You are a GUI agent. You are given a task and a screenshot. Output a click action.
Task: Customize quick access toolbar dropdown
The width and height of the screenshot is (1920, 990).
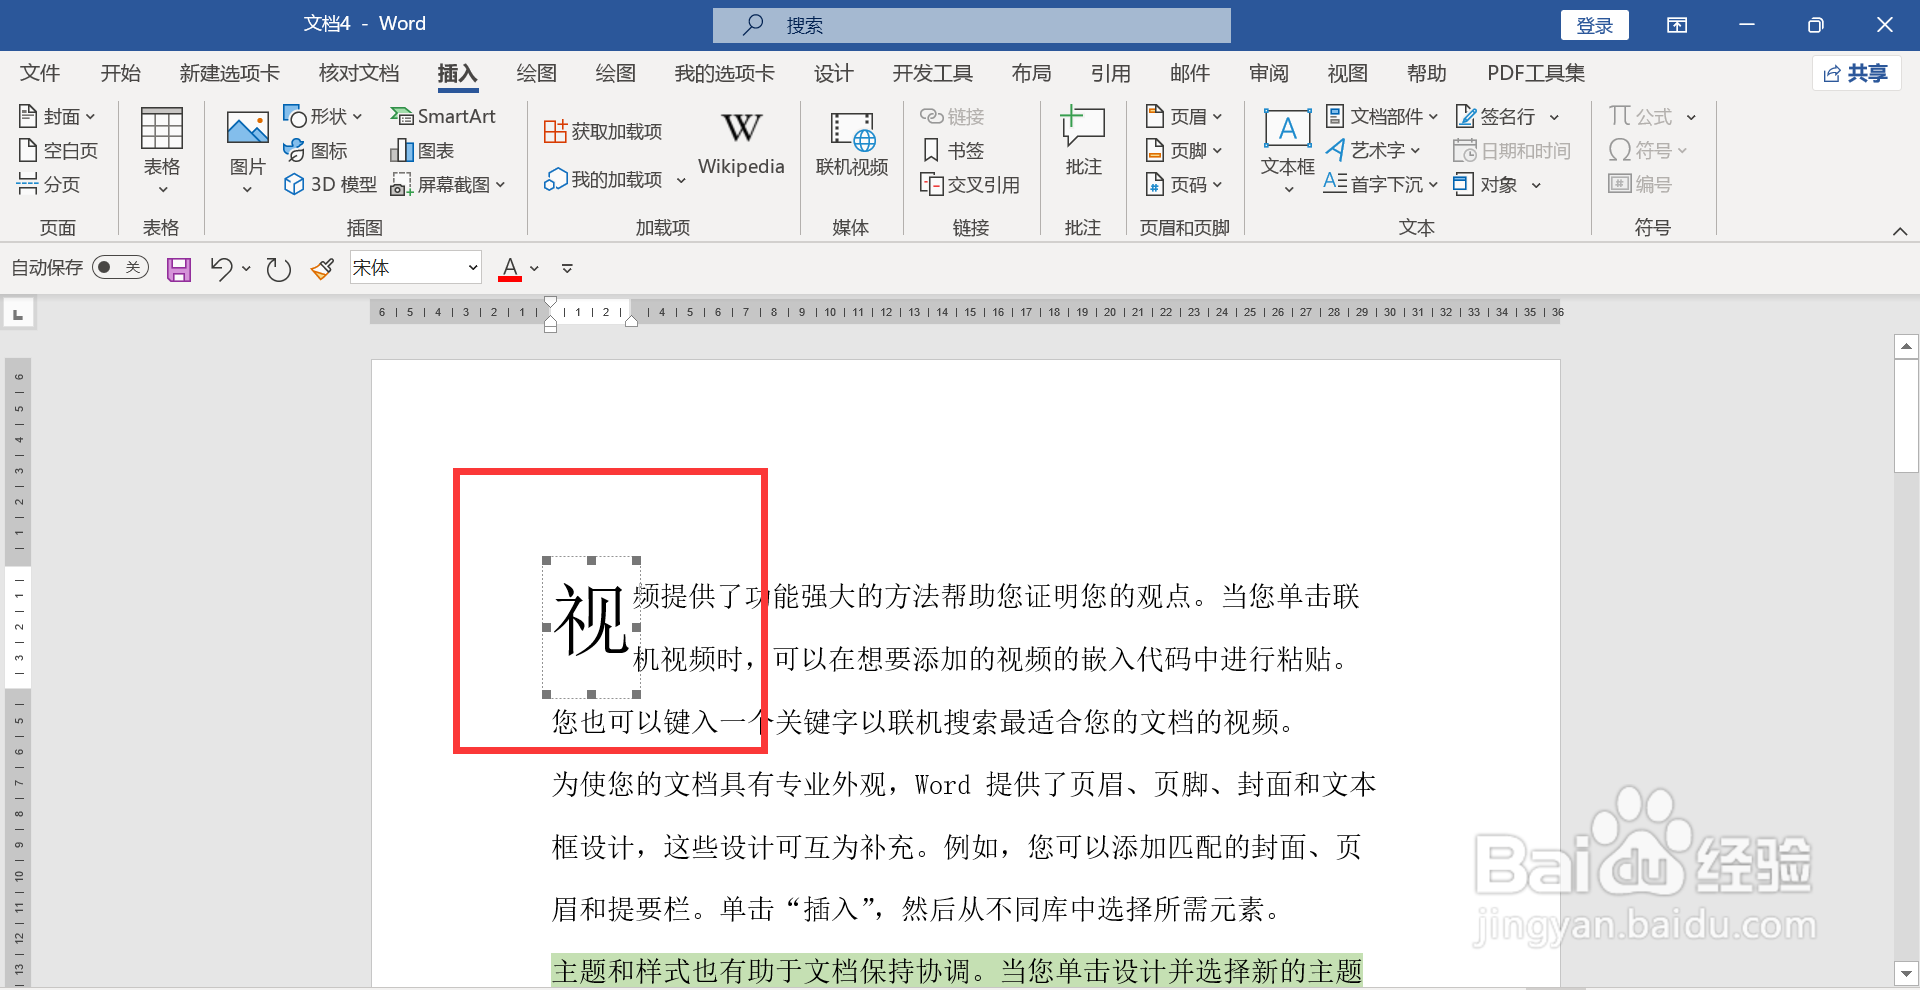tap(567, 269)
